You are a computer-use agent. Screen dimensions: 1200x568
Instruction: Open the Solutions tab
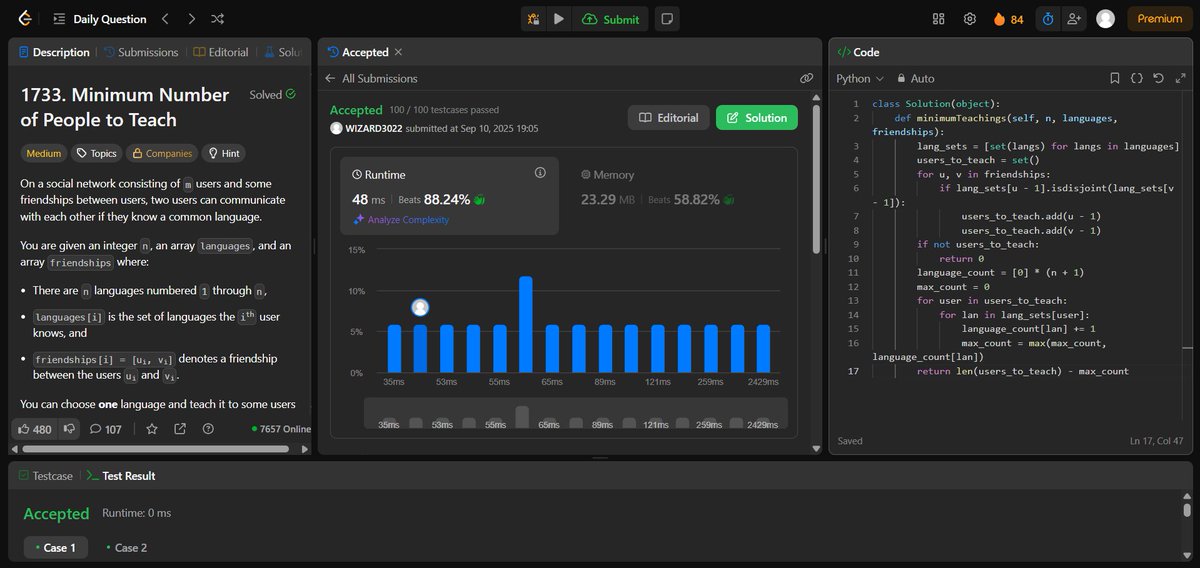click(x=283, y=52)
